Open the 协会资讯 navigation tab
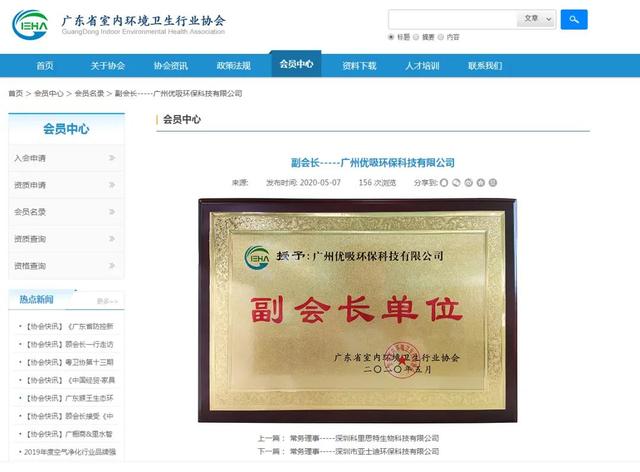The image size is (640, 472). (x=170, y=66)
